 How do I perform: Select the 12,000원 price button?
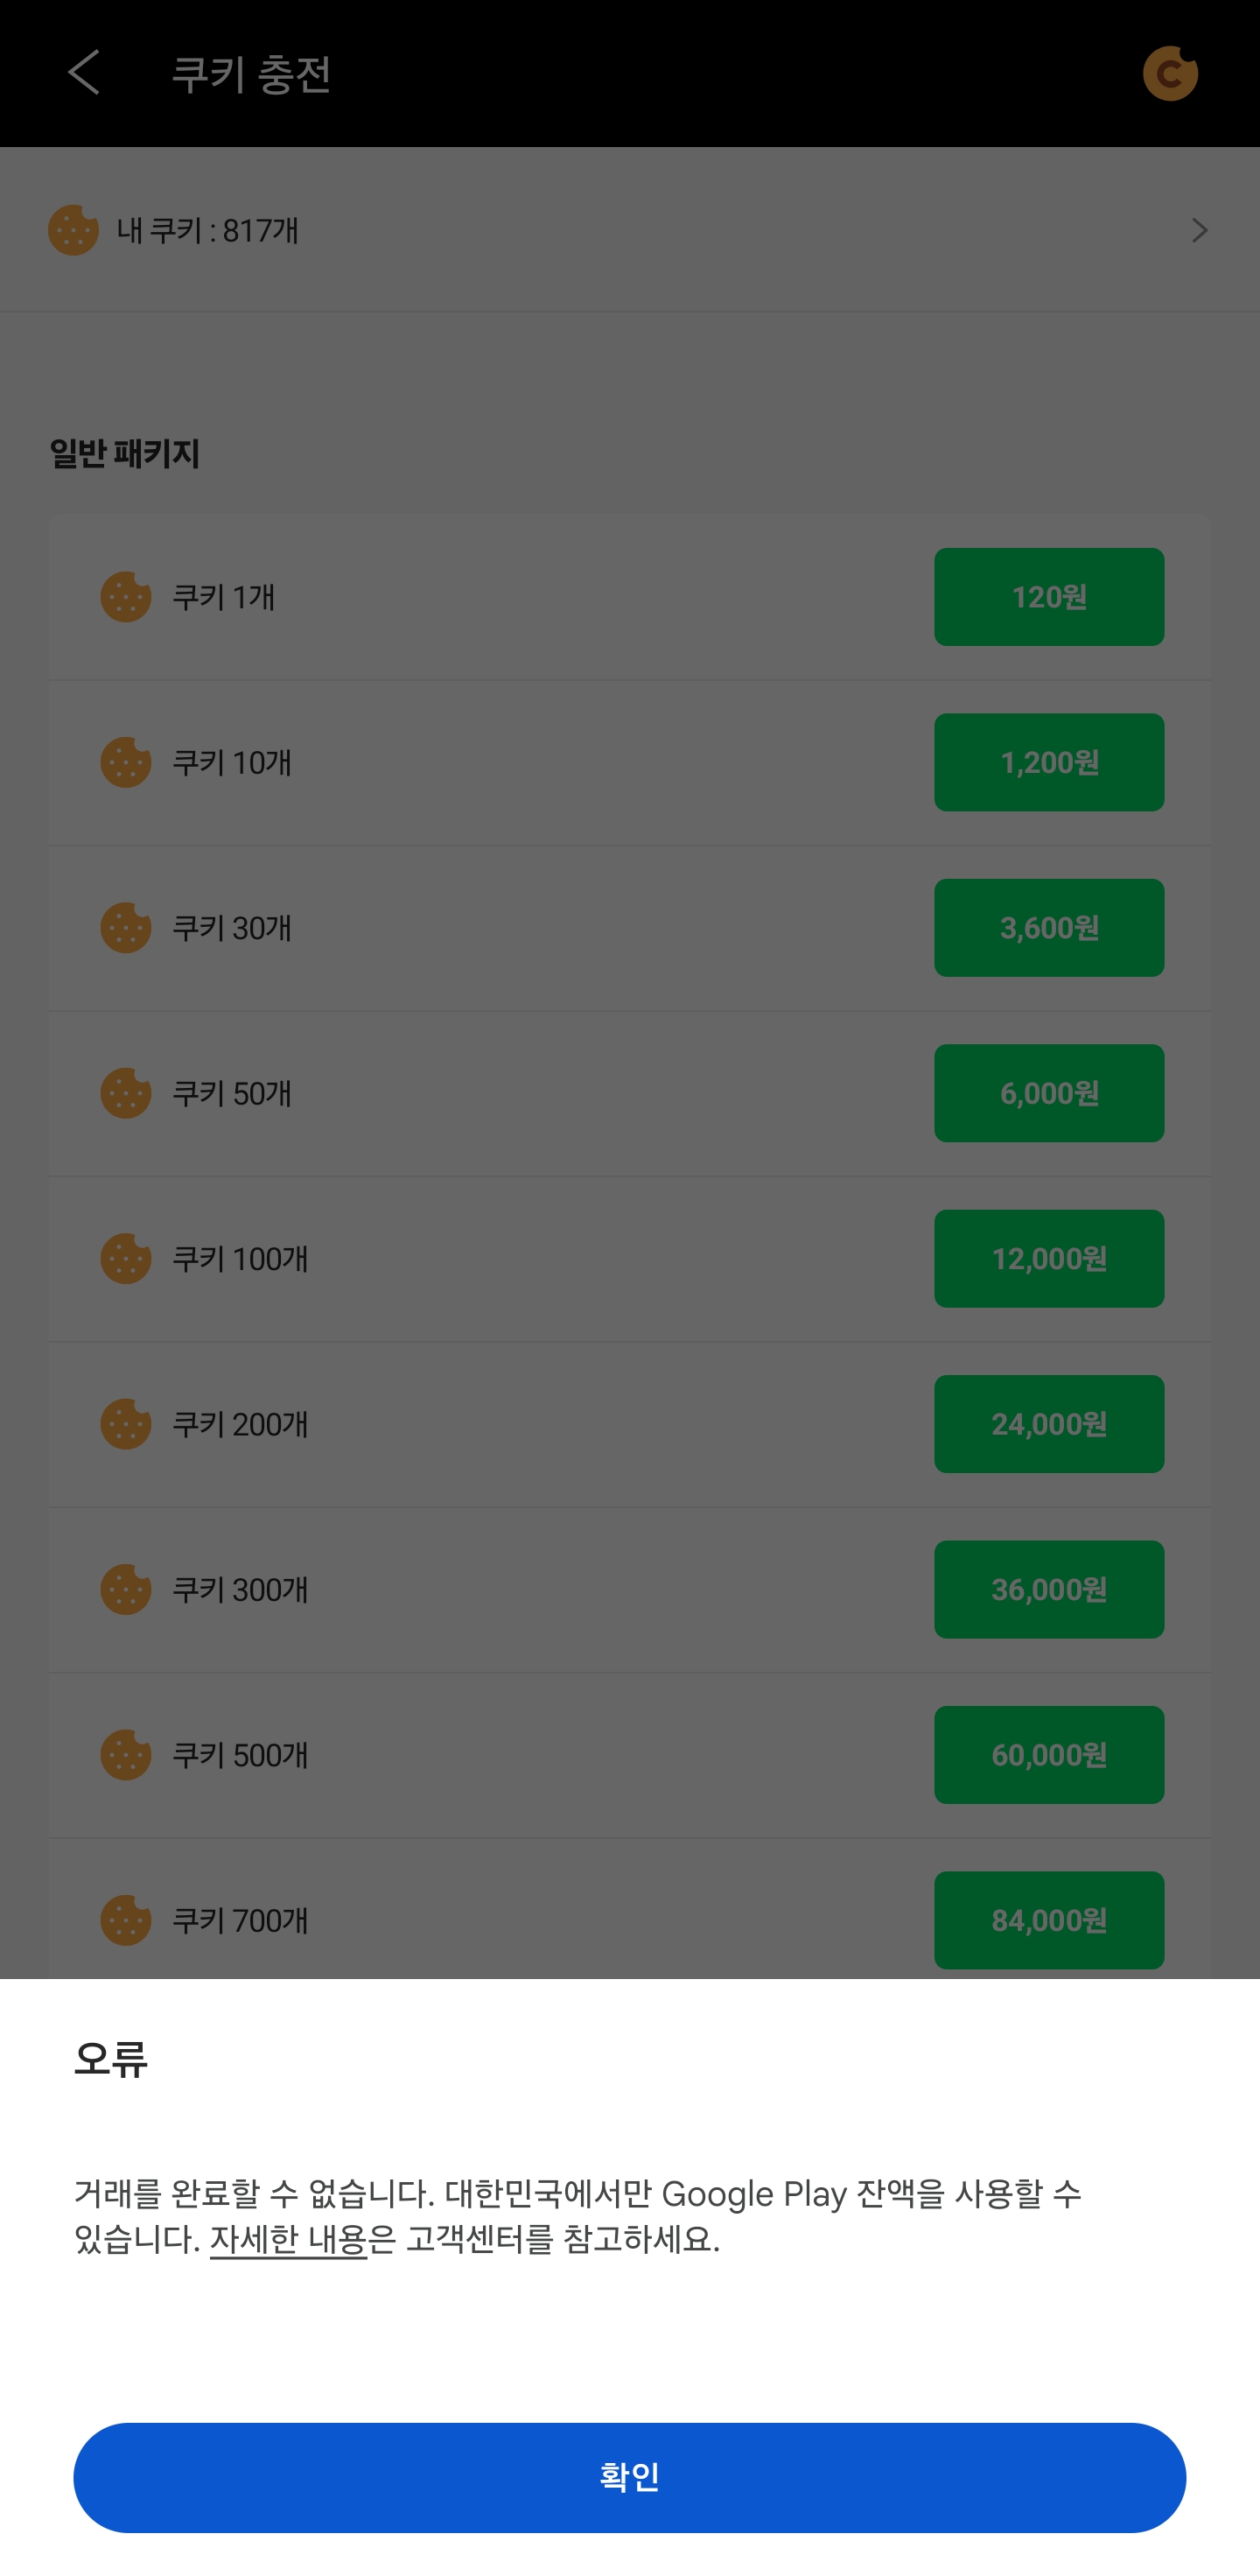pos(1048,1259)
